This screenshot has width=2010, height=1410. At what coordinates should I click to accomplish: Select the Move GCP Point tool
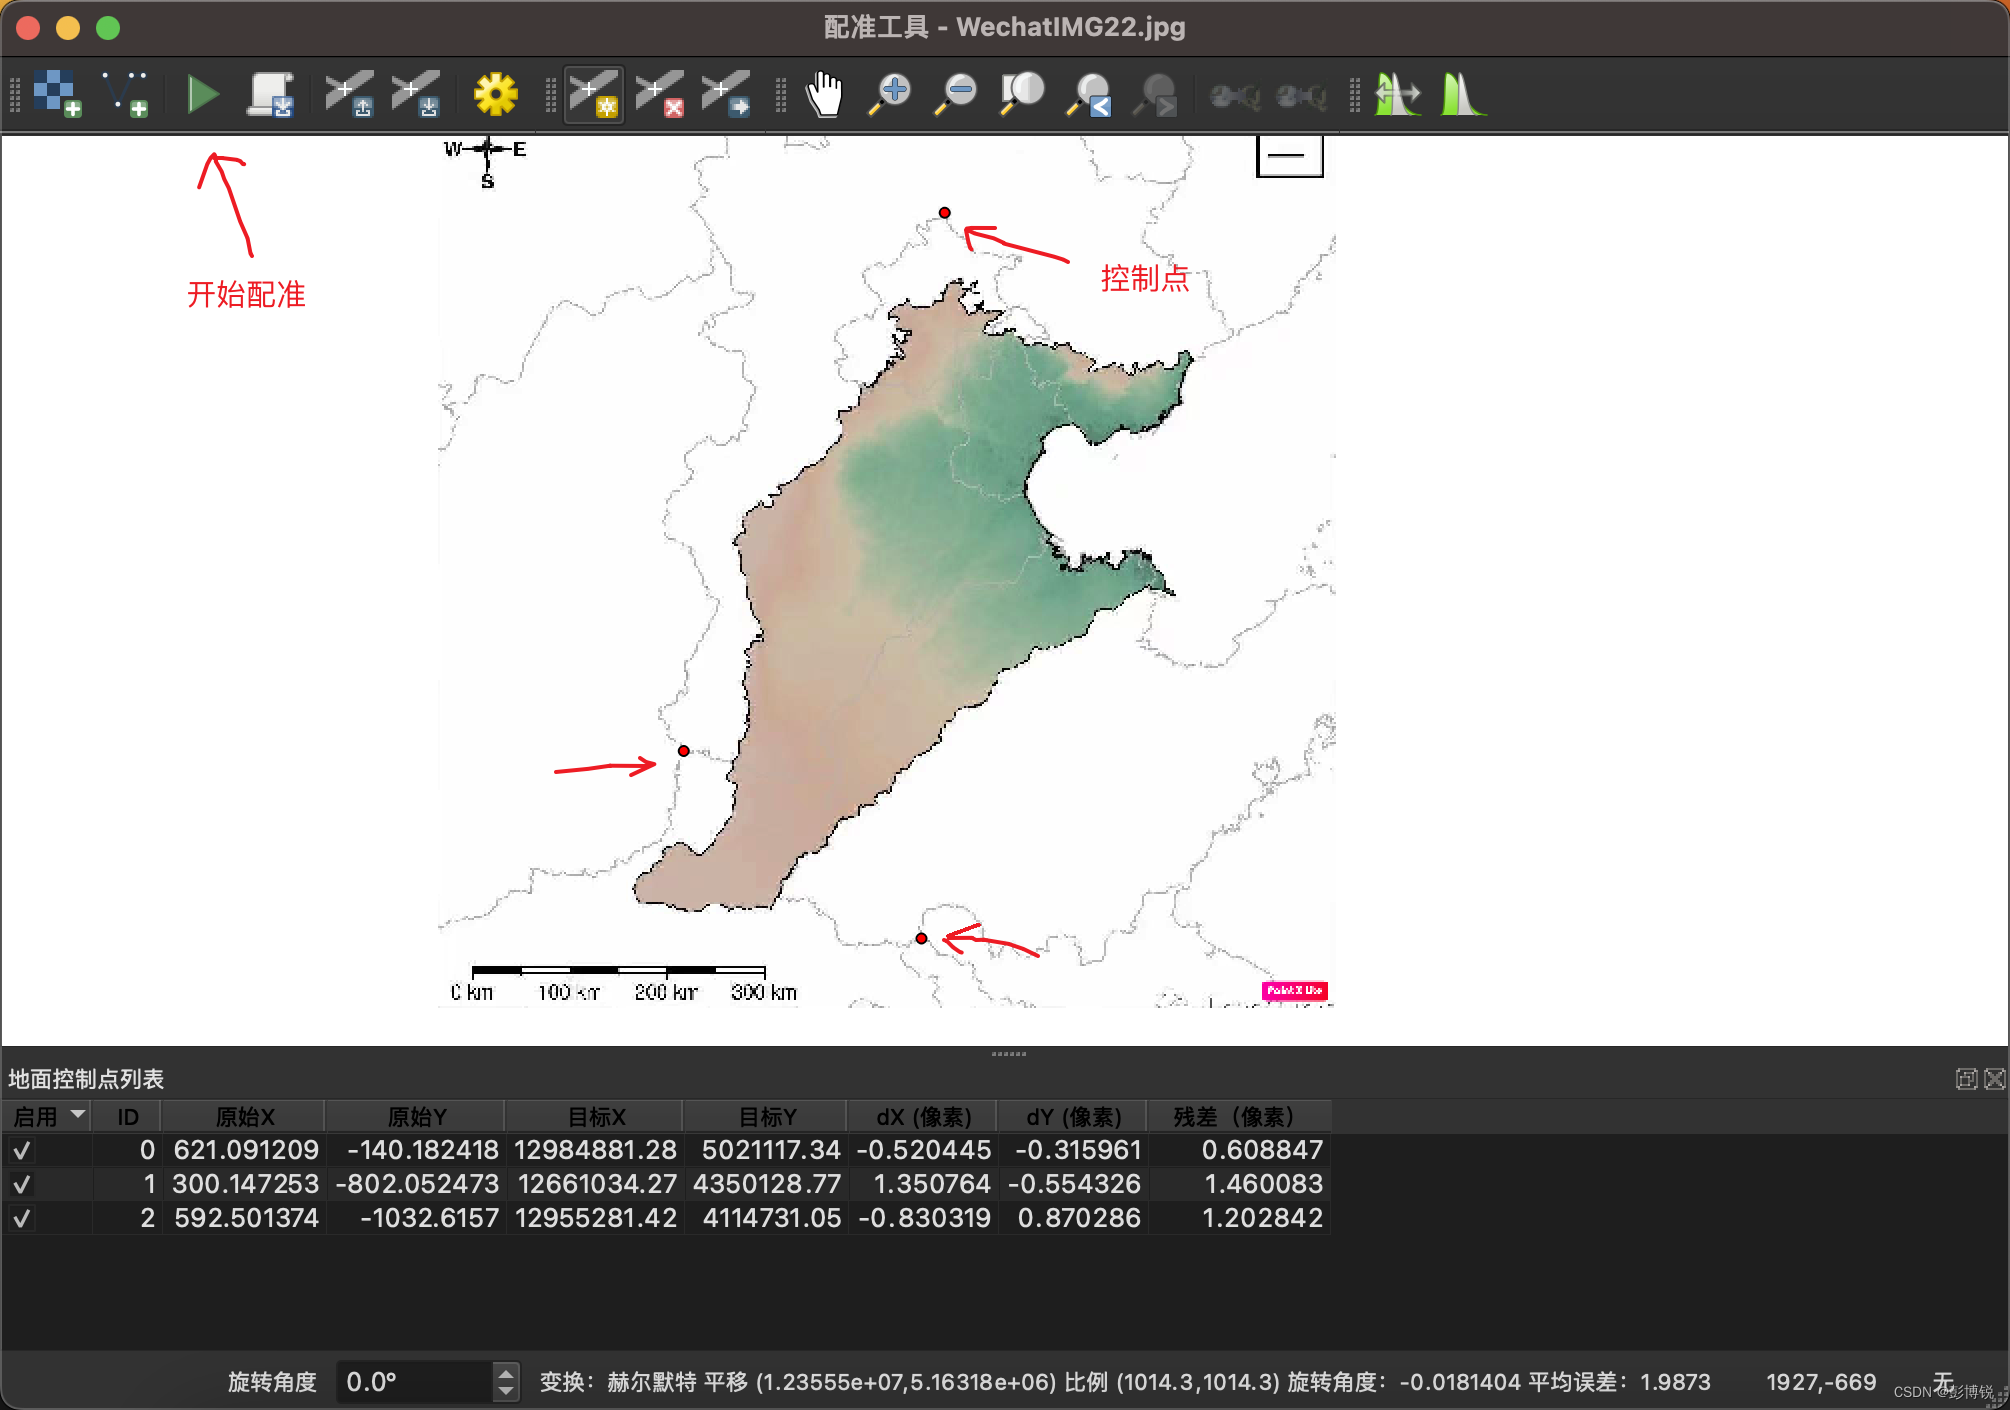click(x=726, y=94)
